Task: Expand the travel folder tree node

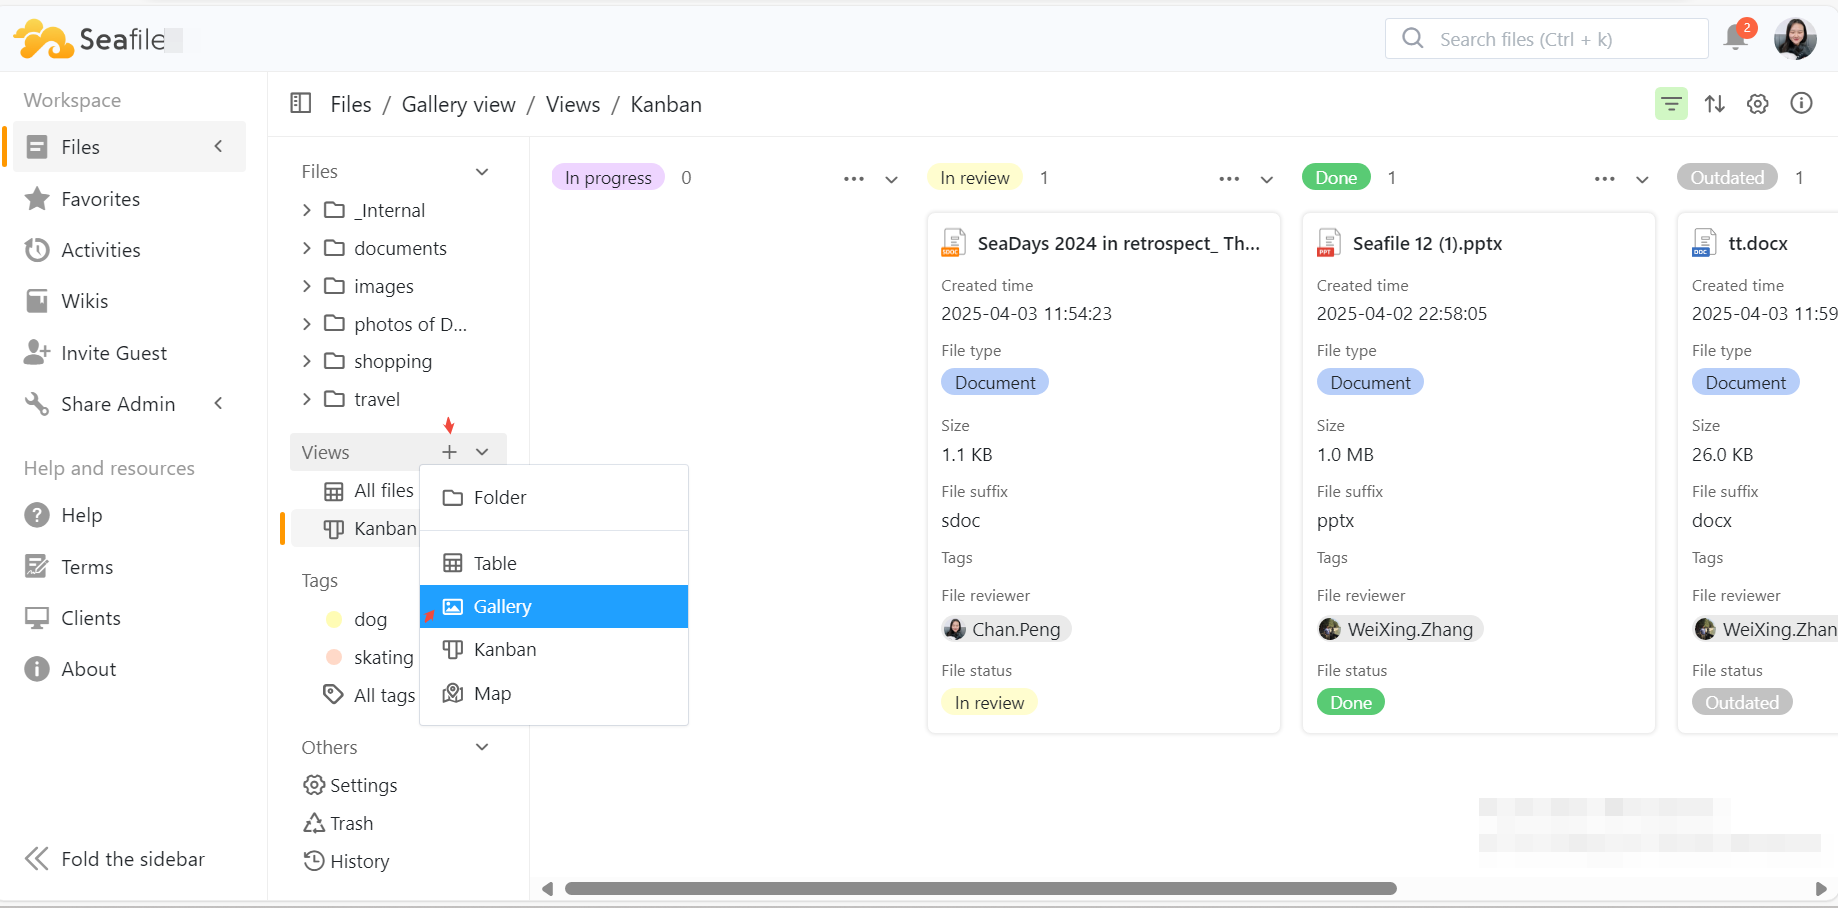Action: pos(307,399)
